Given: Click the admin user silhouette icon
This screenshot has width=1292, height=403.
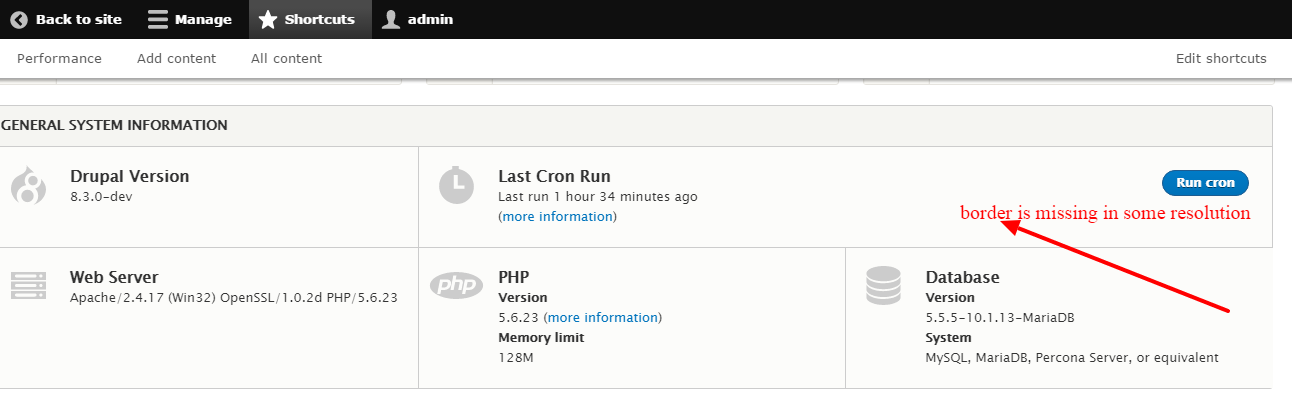Looking at the screenshot, I should 391,19.
